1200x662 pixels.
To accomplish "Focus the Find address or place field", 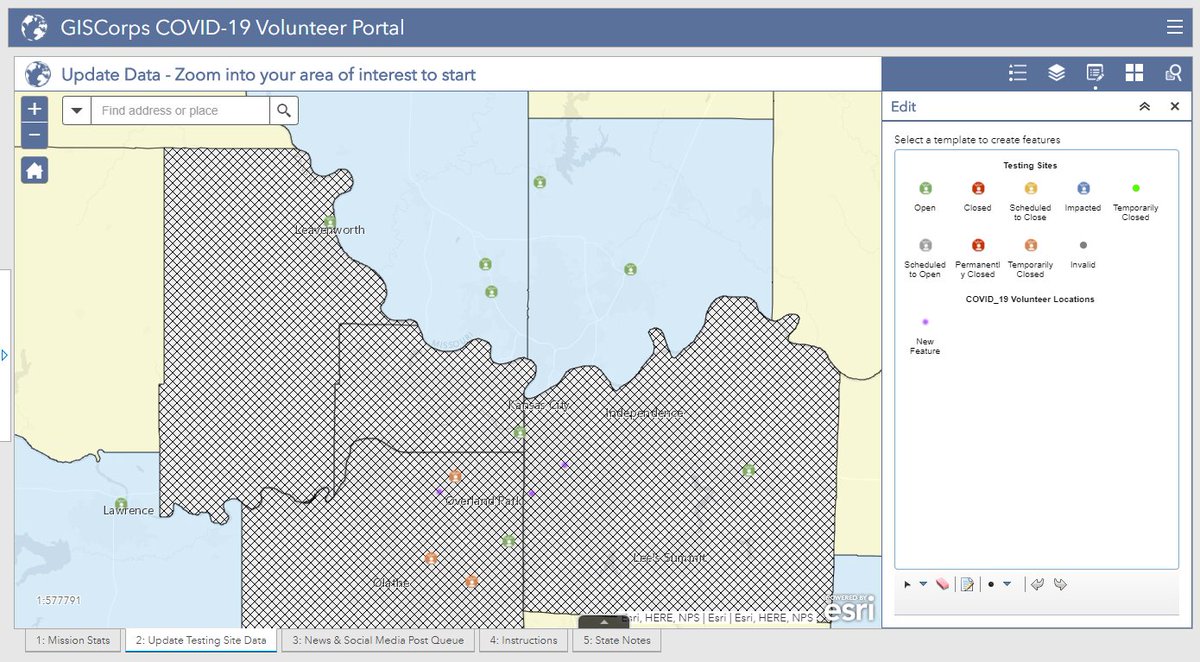I will (x=180, y=111).
